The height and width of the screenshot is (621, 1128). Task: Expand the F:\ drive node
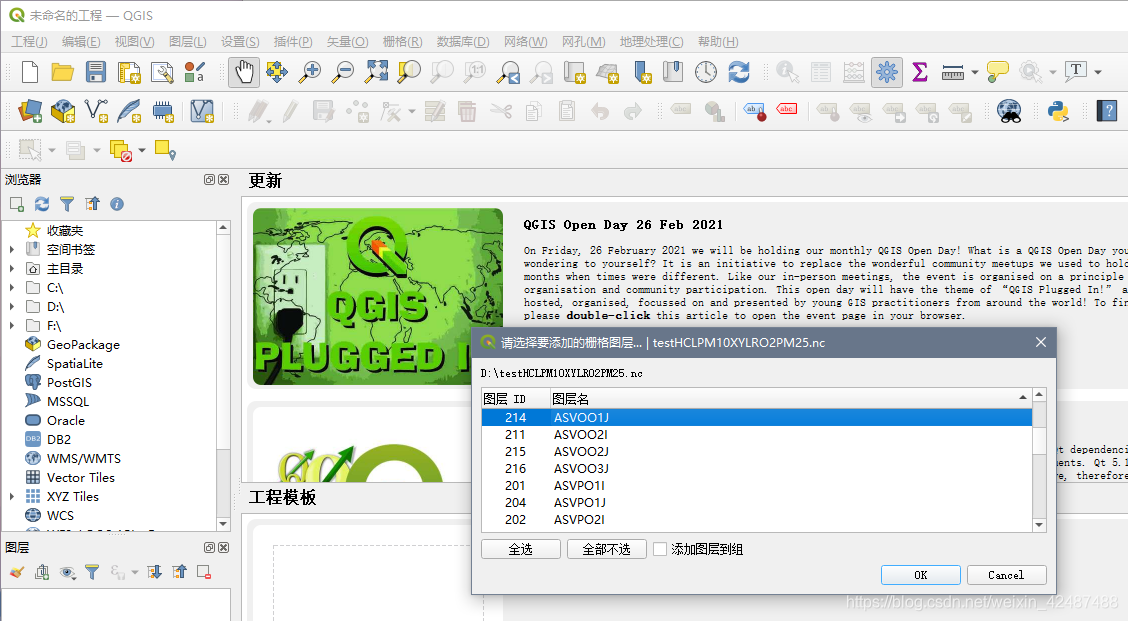pos(12,326)
